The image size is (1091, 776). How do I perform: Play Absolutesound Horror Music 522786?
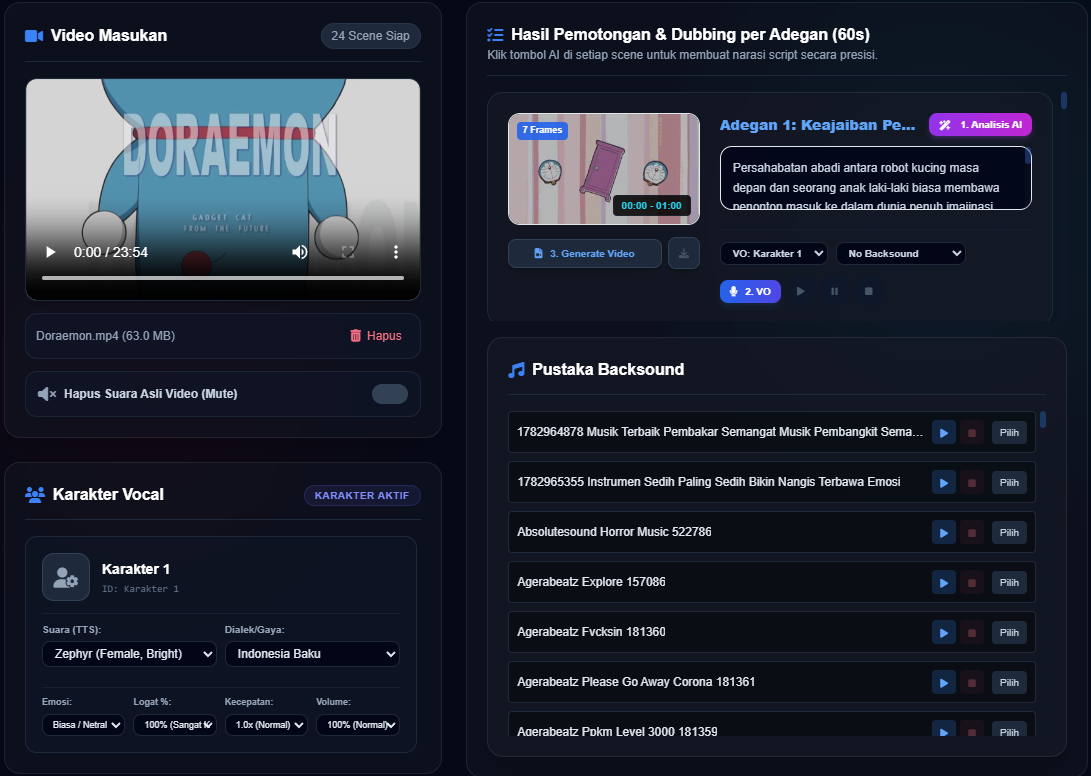[943, 532]
